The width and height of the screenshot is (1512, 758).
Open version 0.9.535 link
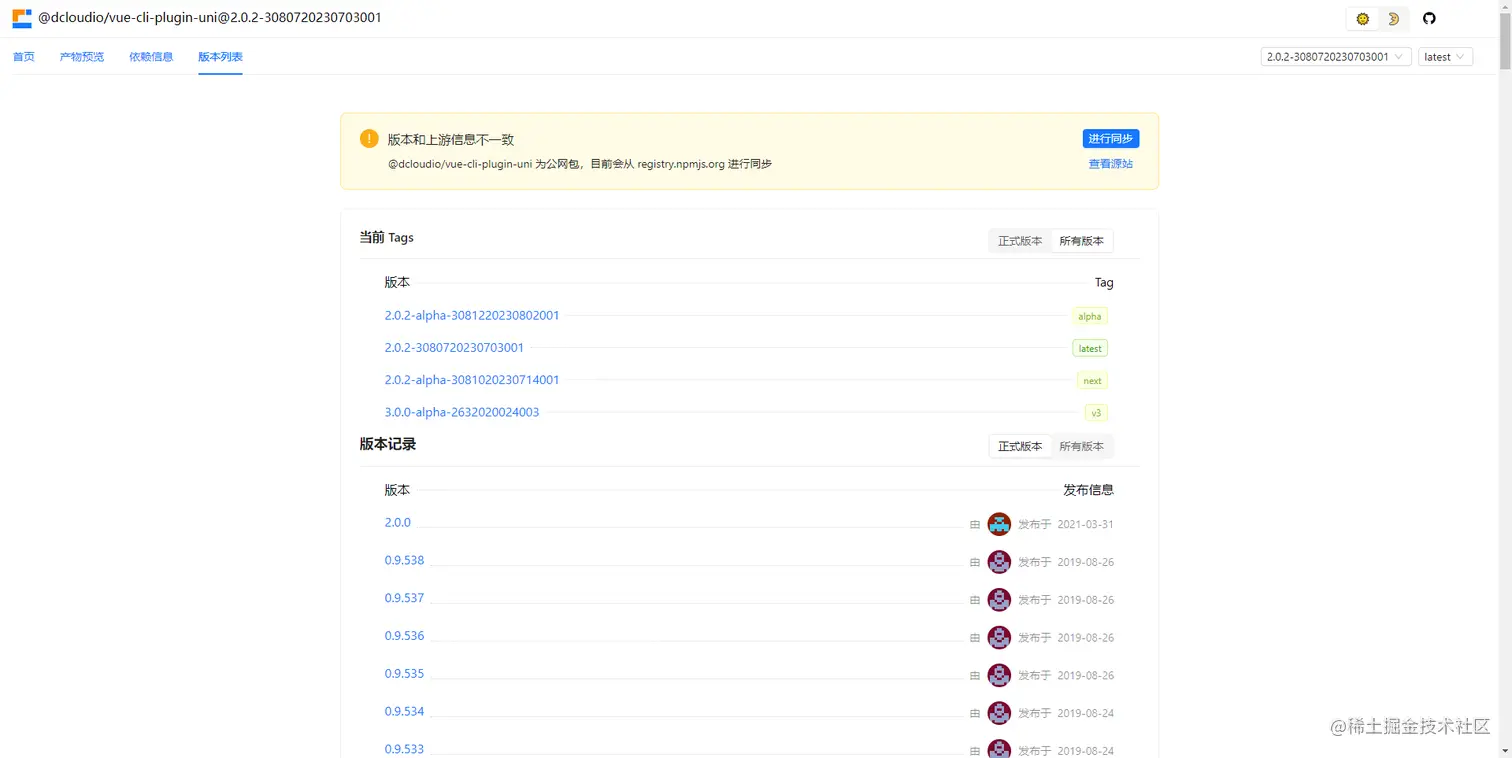404,674
